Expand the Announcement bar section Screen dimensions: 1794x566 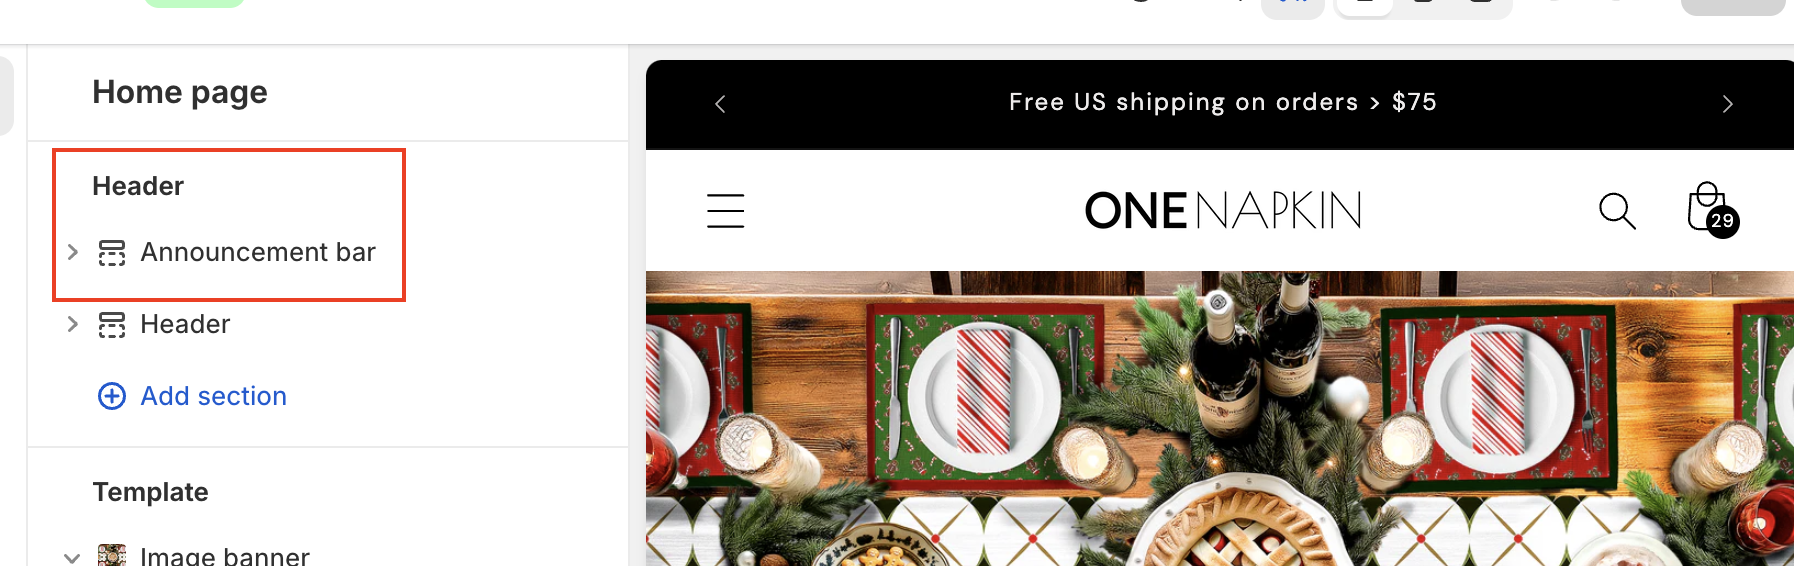point(72,252)
